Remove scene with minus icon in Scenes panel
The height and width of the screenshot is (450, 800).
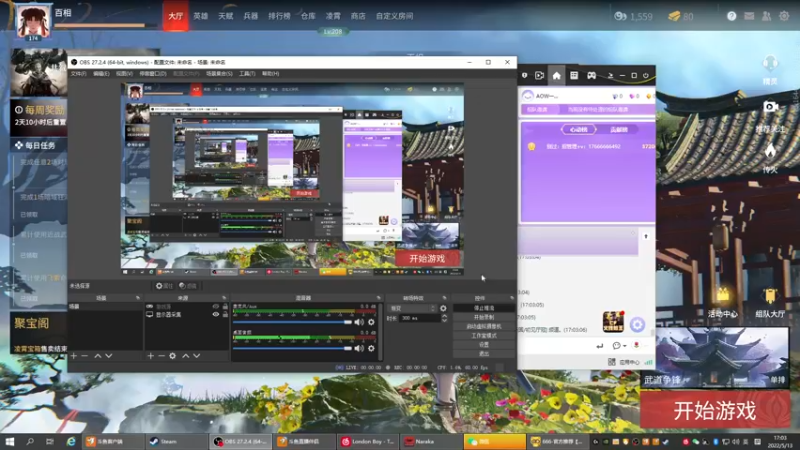(85, 356)
